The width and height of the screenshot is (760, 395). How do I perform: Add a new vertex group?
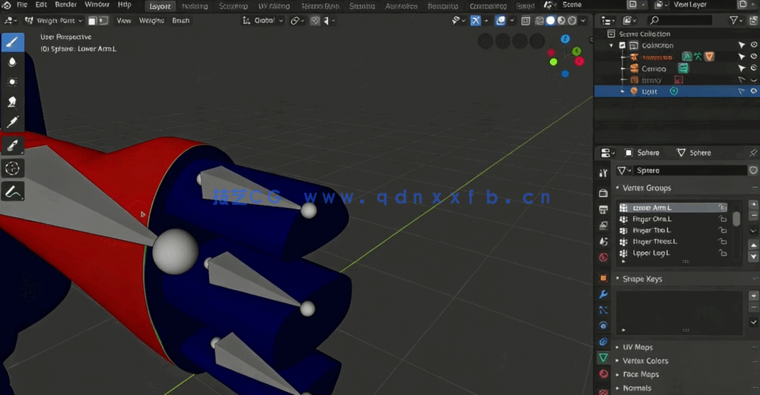(754, 204)
